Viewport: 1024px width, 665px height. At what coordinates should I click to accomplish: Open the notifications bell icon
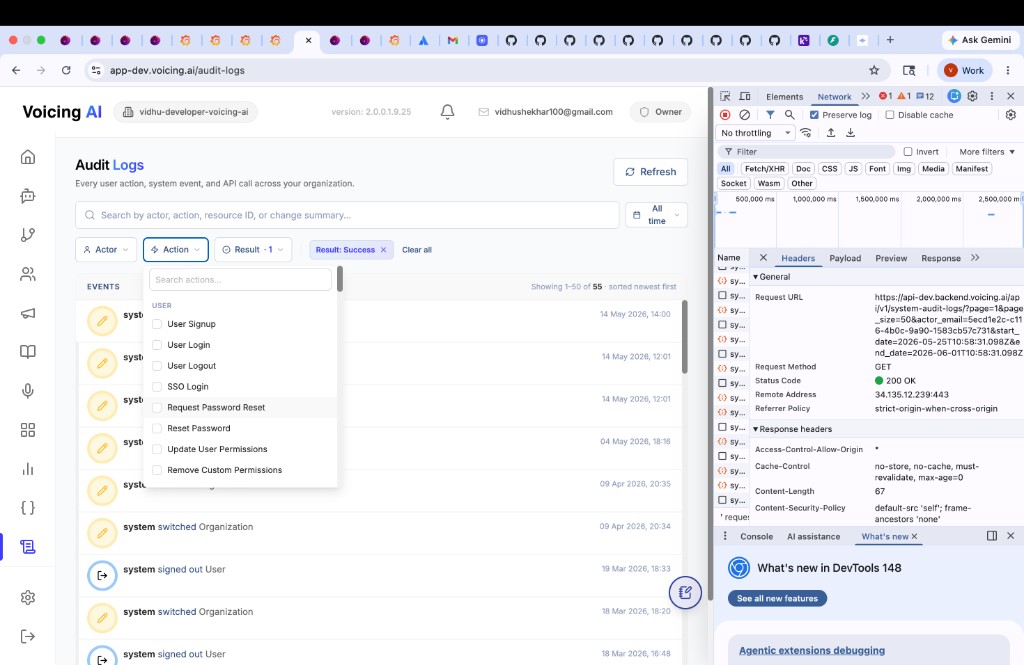pyautogui.click(x=447, y=112)
